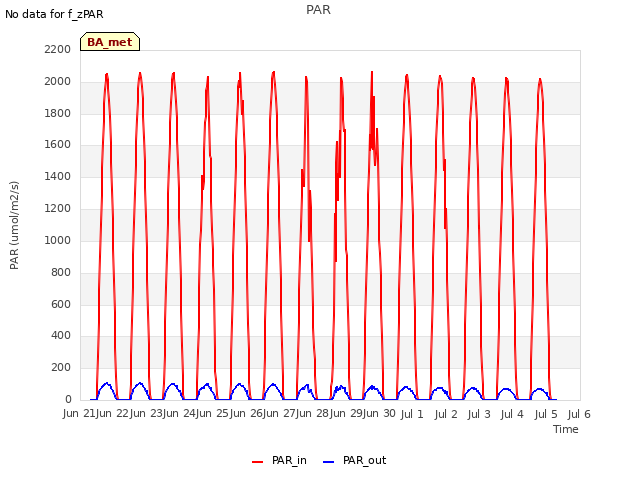This screenshot has width=640, height=480.
Task: Click the PAR (umol/m2/s) axis label
Action: pos(14,225)
